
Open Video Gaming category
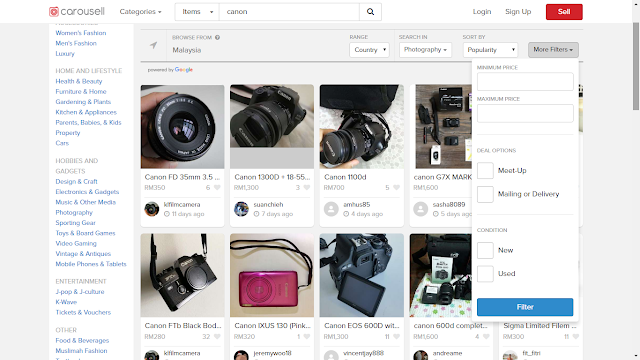(76, 243)
